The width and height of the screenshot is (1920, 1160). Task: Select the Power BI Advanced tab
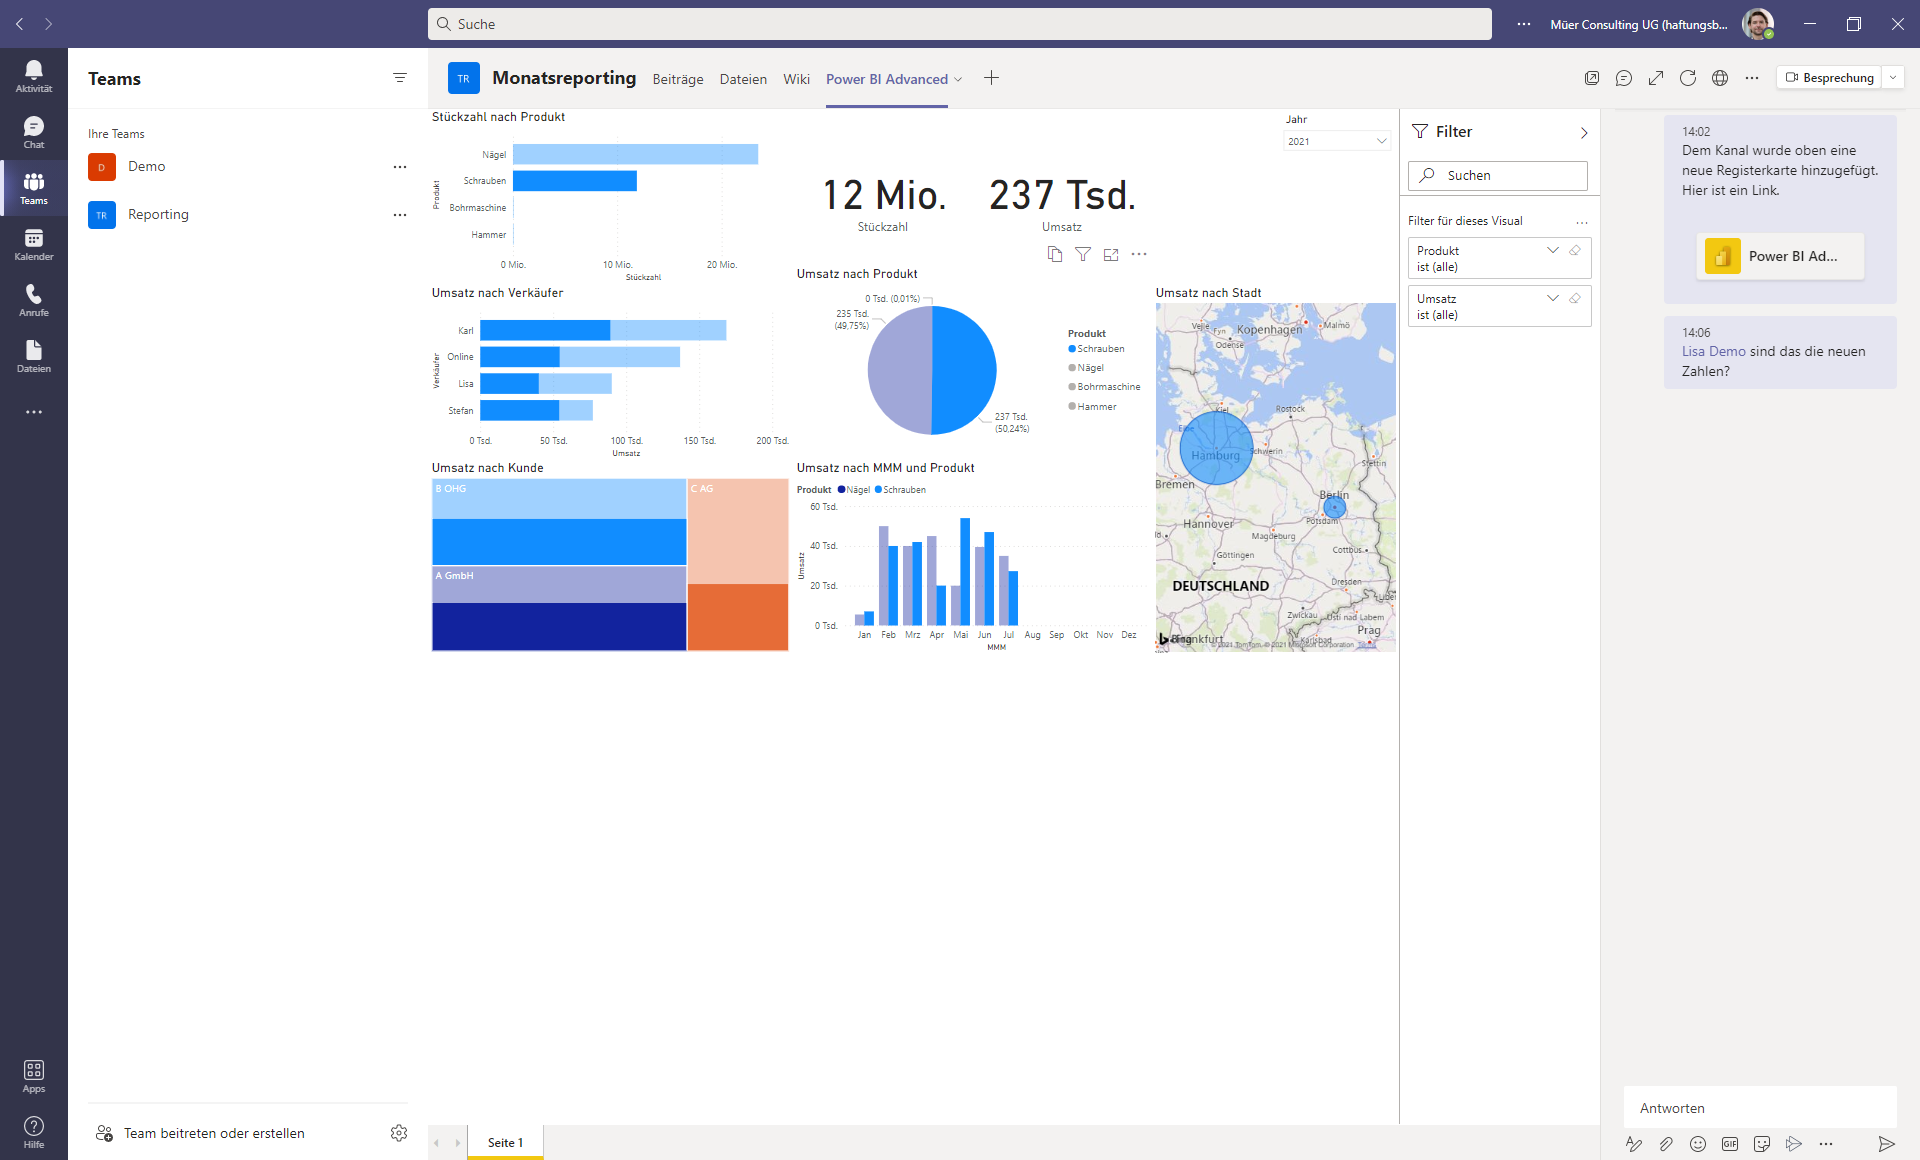coord(887,79)
